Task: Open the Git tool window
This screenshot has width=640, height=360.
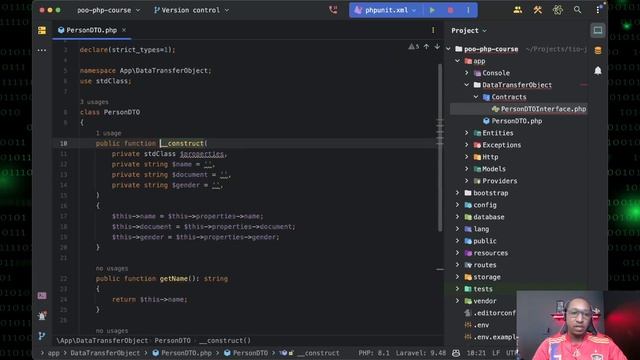Action: coord(42,336)
